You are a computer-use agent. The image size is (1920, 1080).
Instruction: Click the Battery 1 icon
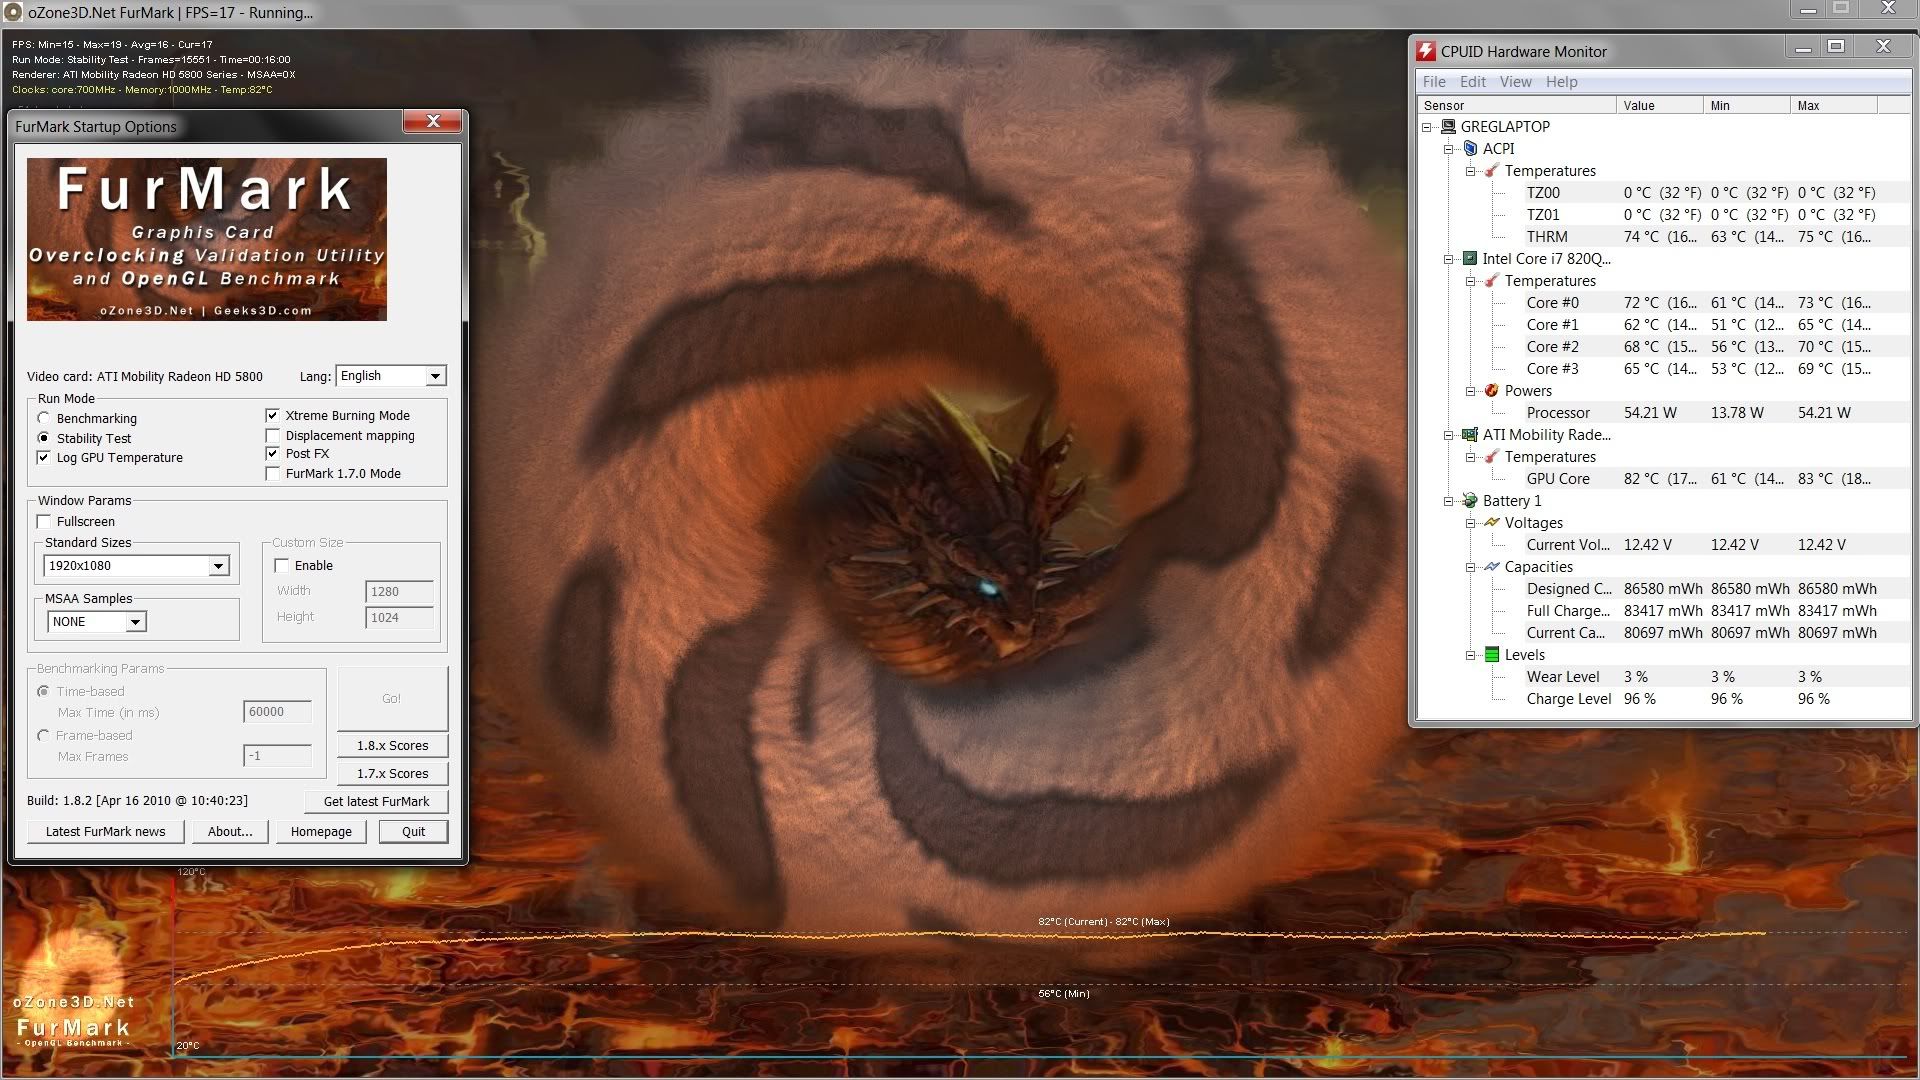click(x=1470, y=500)
